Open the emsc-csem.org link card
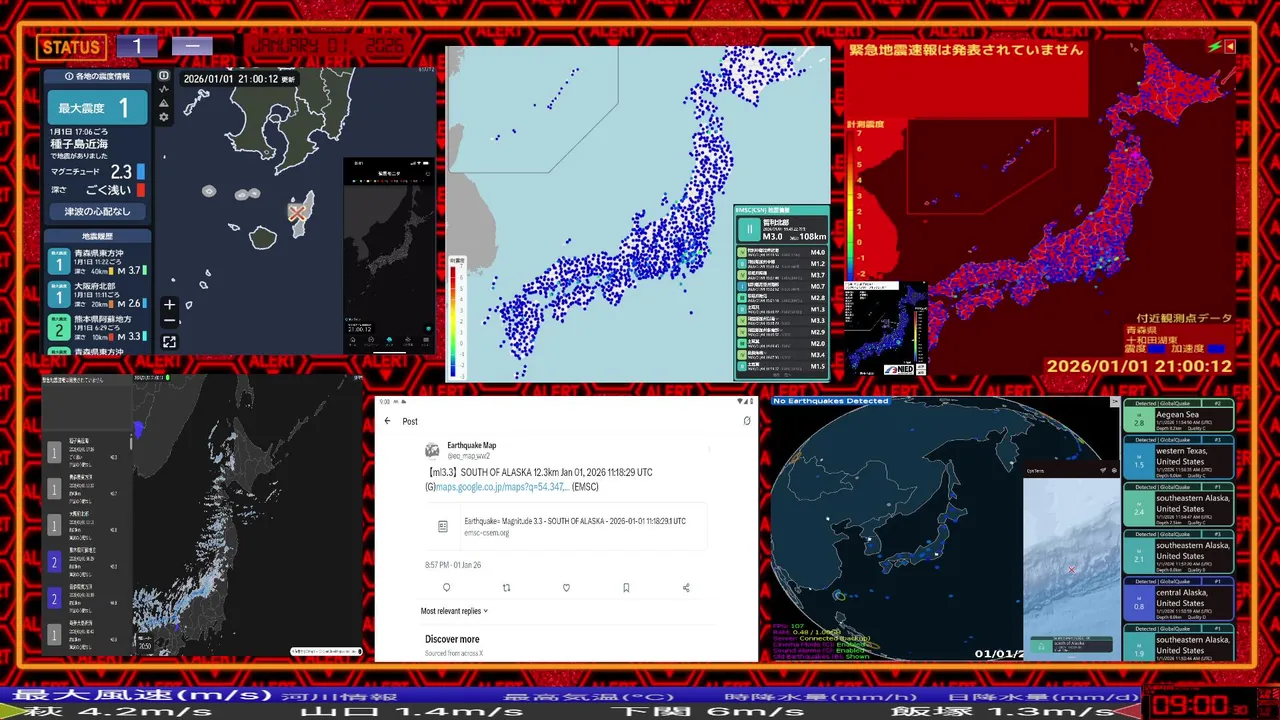The height and width of the screenshot is (720, 1280). click(566, 526)
